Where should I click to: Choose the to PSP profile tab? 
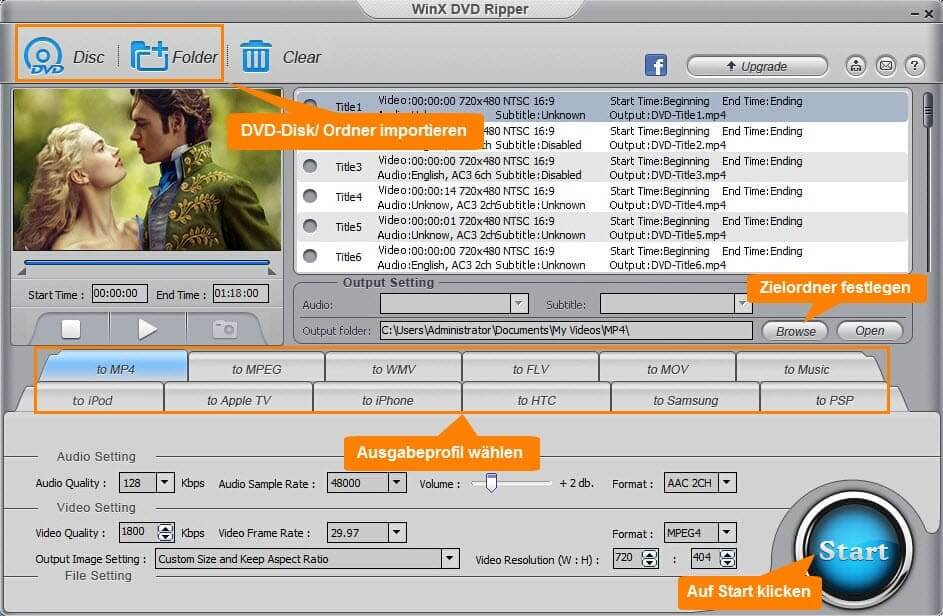click(x=834, y=400)
